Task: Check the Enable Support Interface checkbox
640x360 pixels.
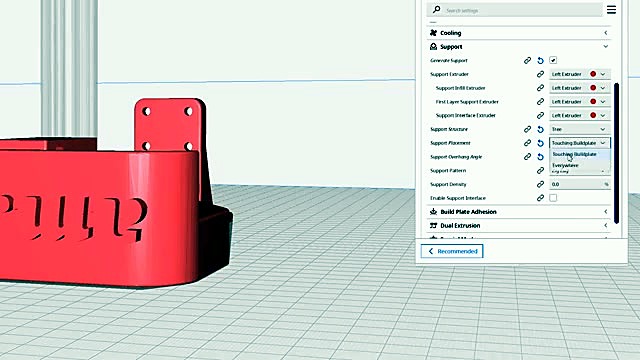Action: pyautogui.click(x=553, y=198)
